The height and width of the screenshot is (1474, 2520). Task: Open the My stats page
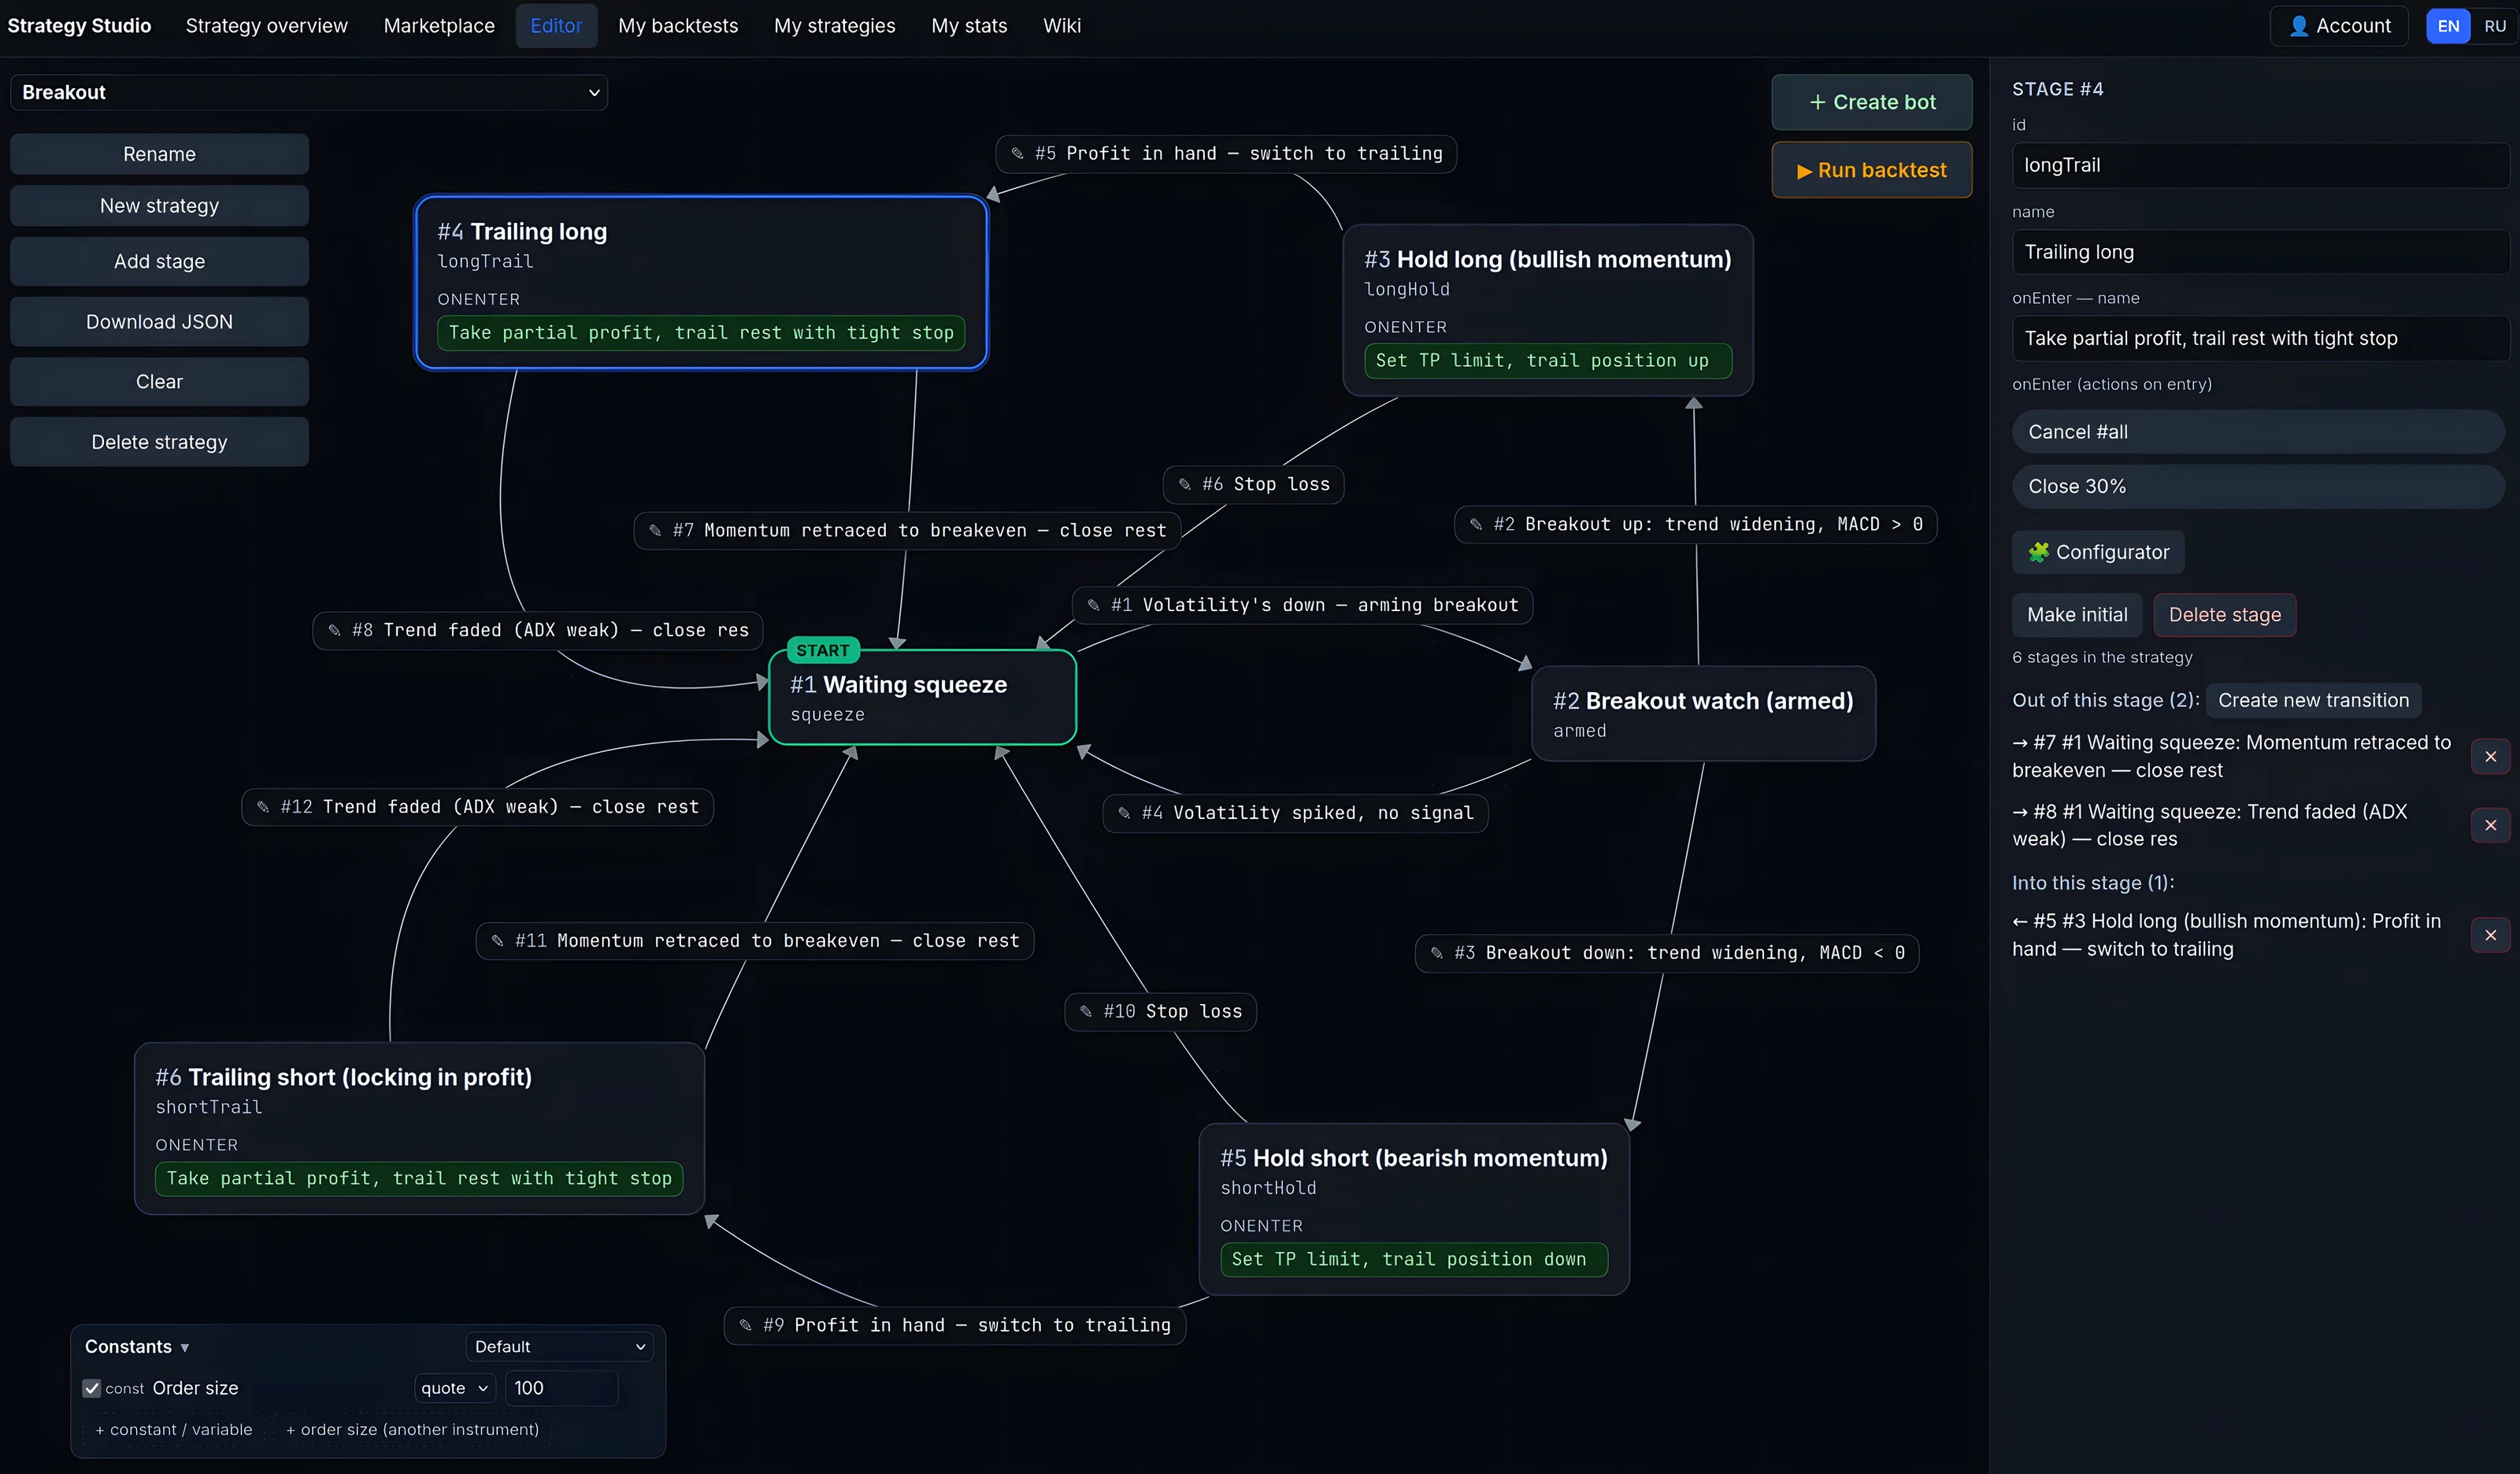[x=969, y=26]
